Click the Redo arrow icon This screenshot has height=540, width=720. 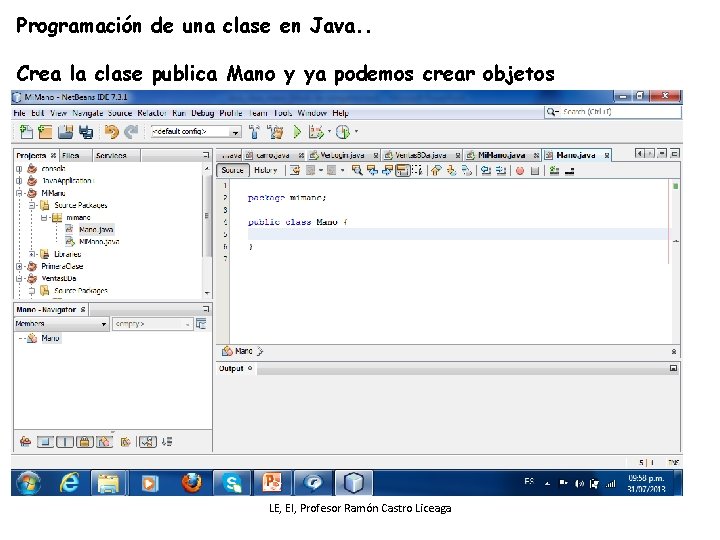131,132
